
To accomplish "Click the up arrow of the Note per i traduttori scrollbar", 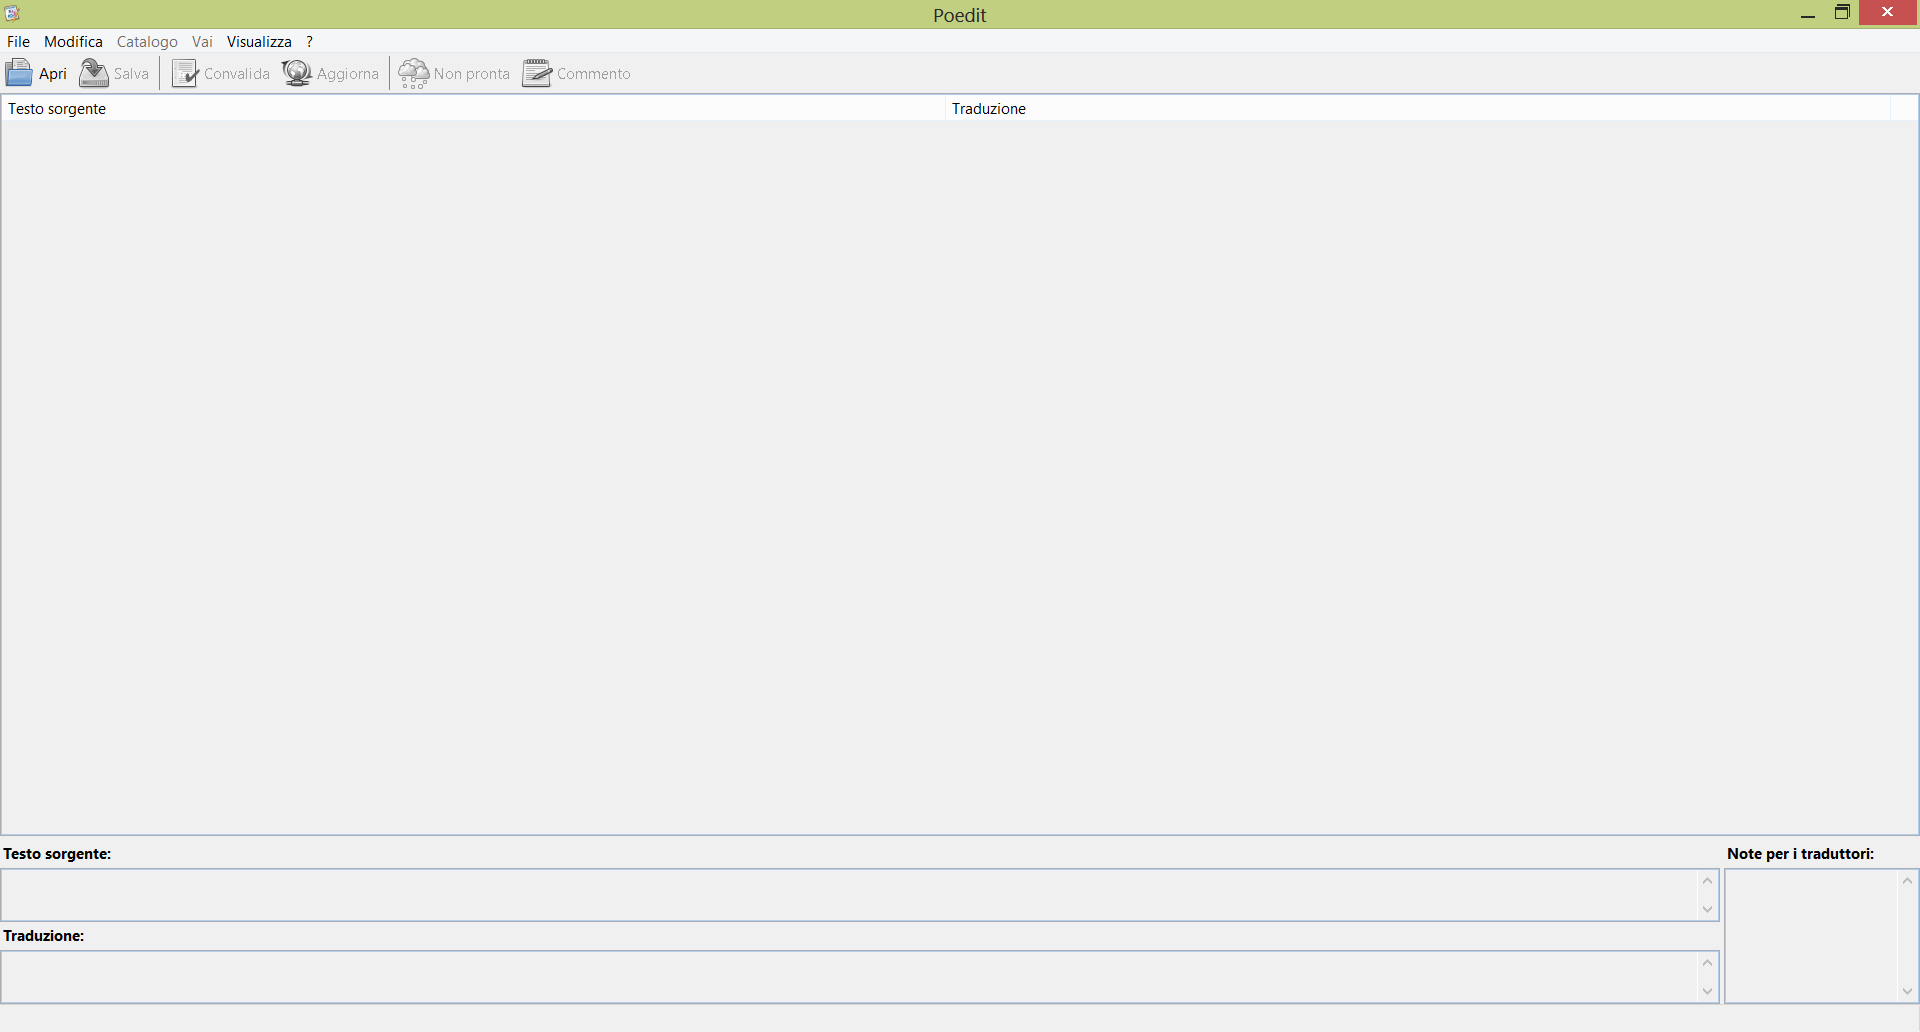I will click(x=1907, y=880).
